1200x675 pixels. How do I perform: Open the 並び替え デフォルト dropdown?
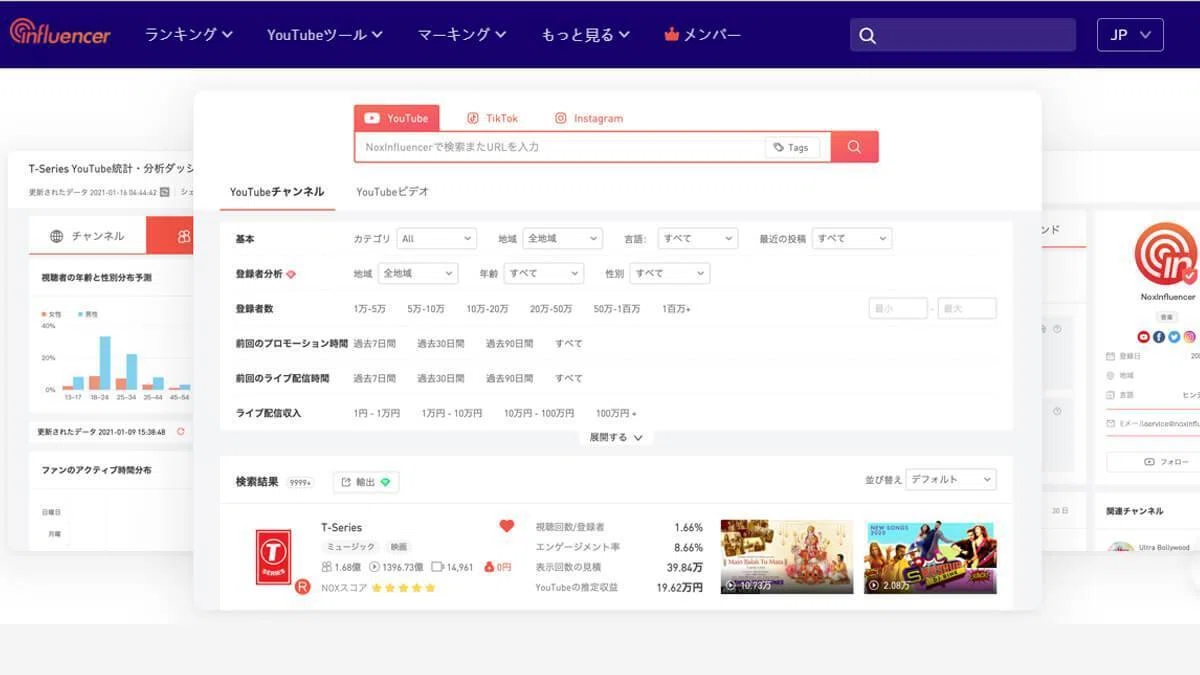coord(951,480)
